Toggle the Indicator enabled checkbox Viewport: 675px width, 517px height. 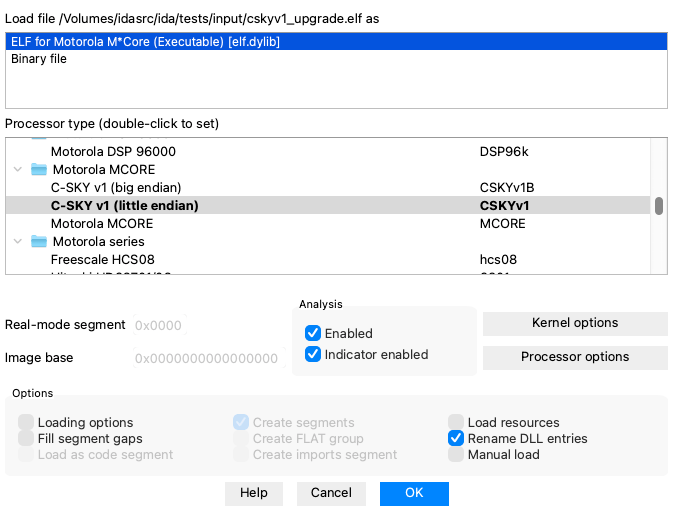pyautogui.click(x=313, y=354)
